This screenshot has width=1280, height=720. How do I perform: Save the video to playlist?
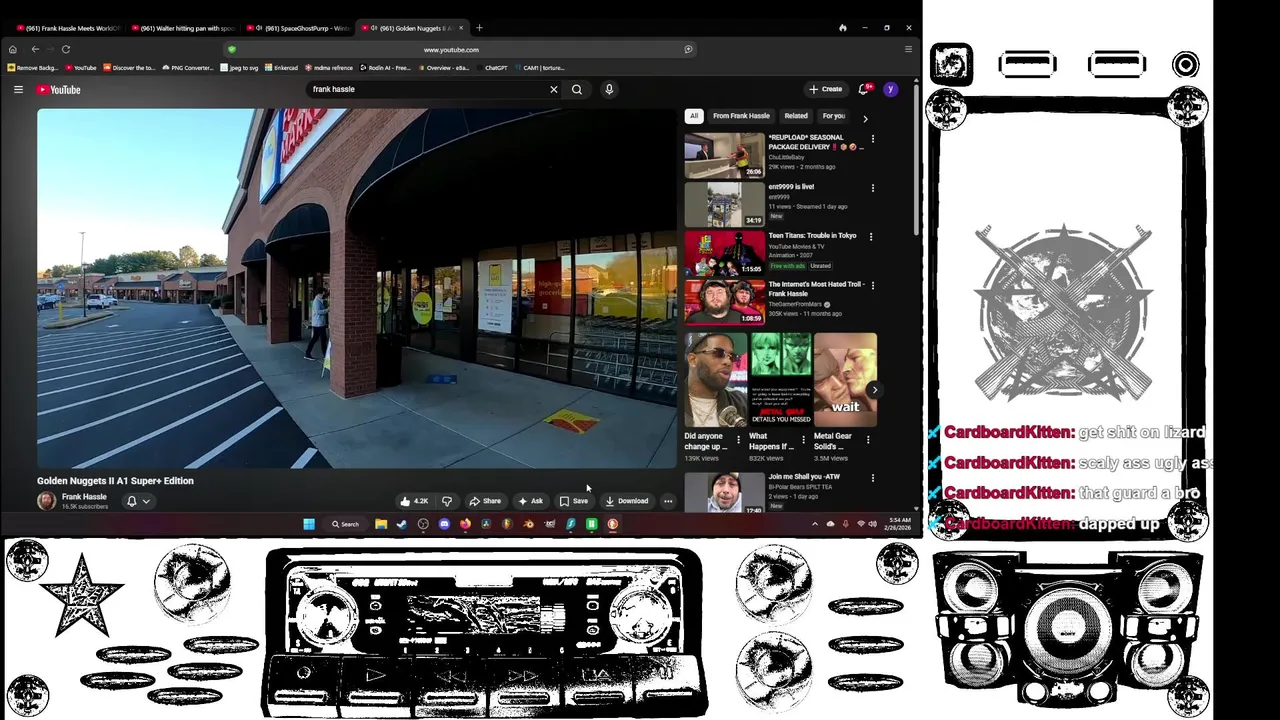(x=574, y=501)
